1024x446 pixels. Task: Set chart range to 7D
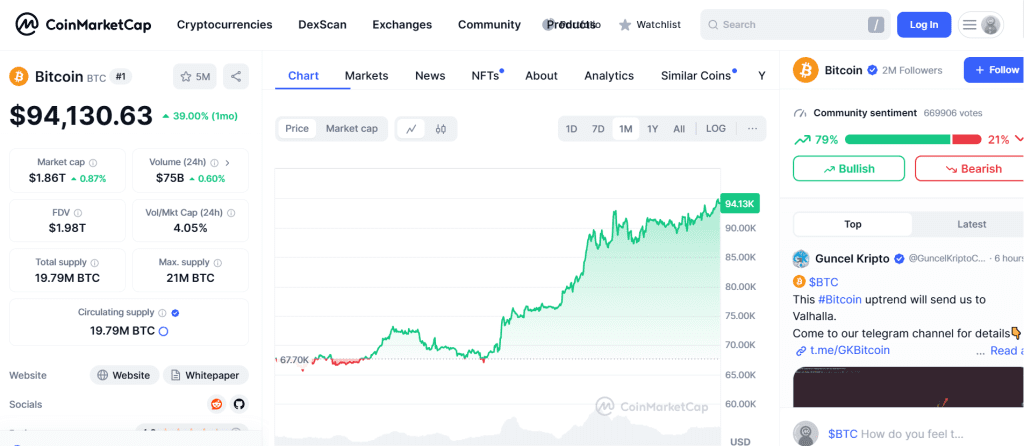[598, 129]
